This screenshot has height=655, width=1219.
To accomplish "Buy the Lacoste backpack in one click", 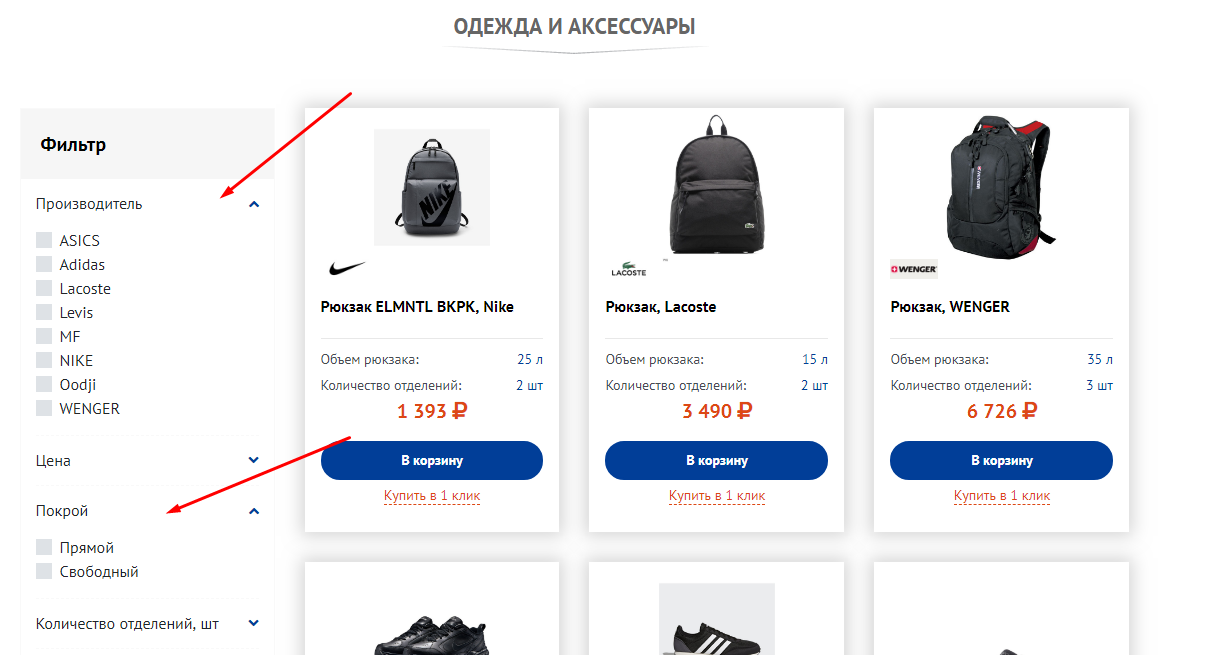I will 717,496.
